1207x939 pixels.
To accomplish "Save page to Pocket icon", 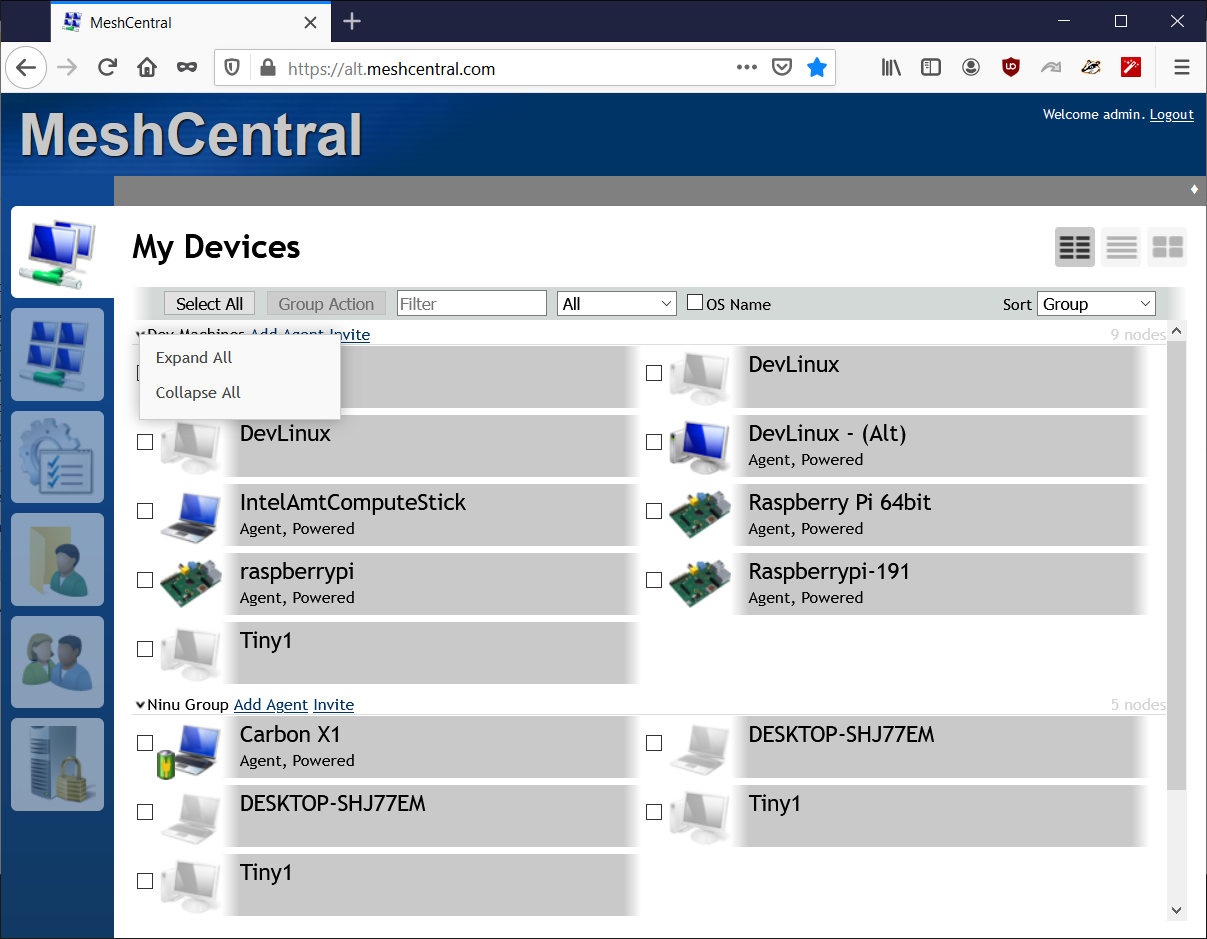I will point(782,68).
